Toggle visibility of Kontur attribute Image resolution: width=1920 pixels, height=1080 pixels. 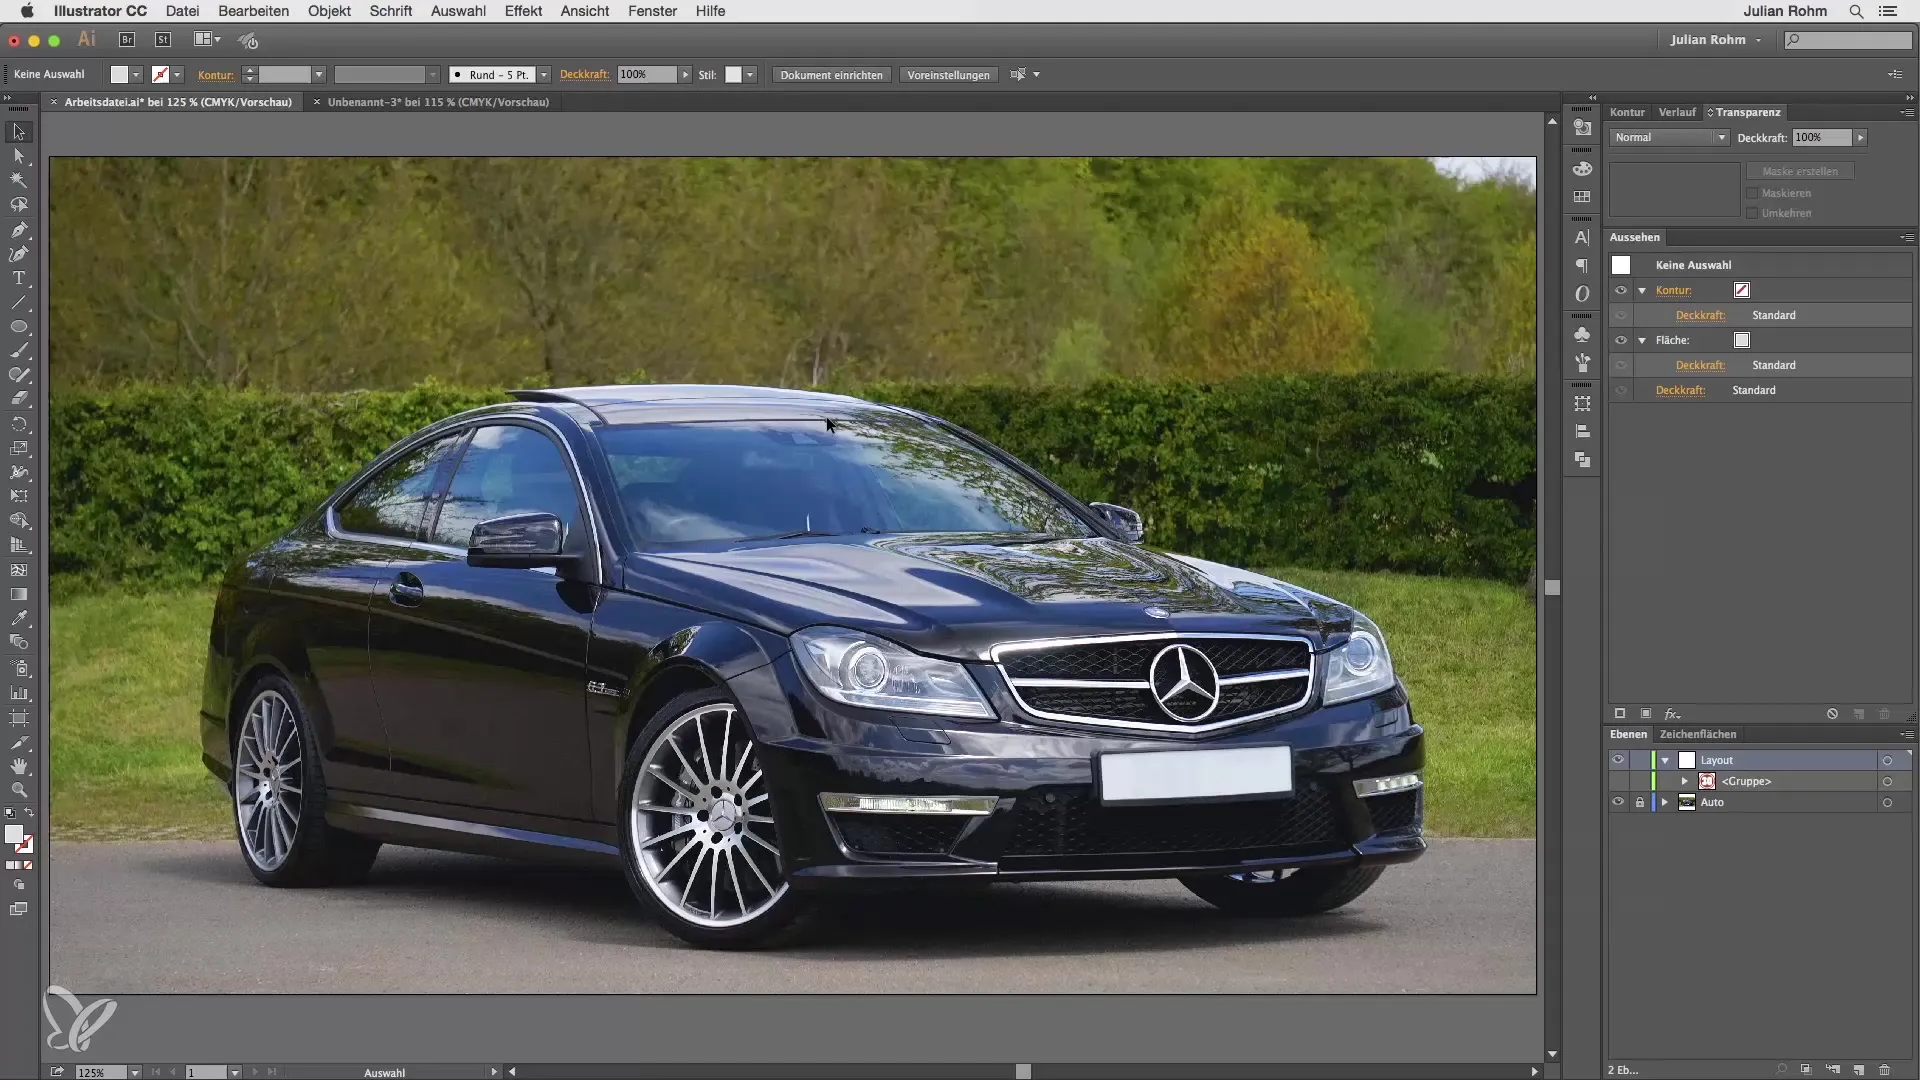[1621, 290]
